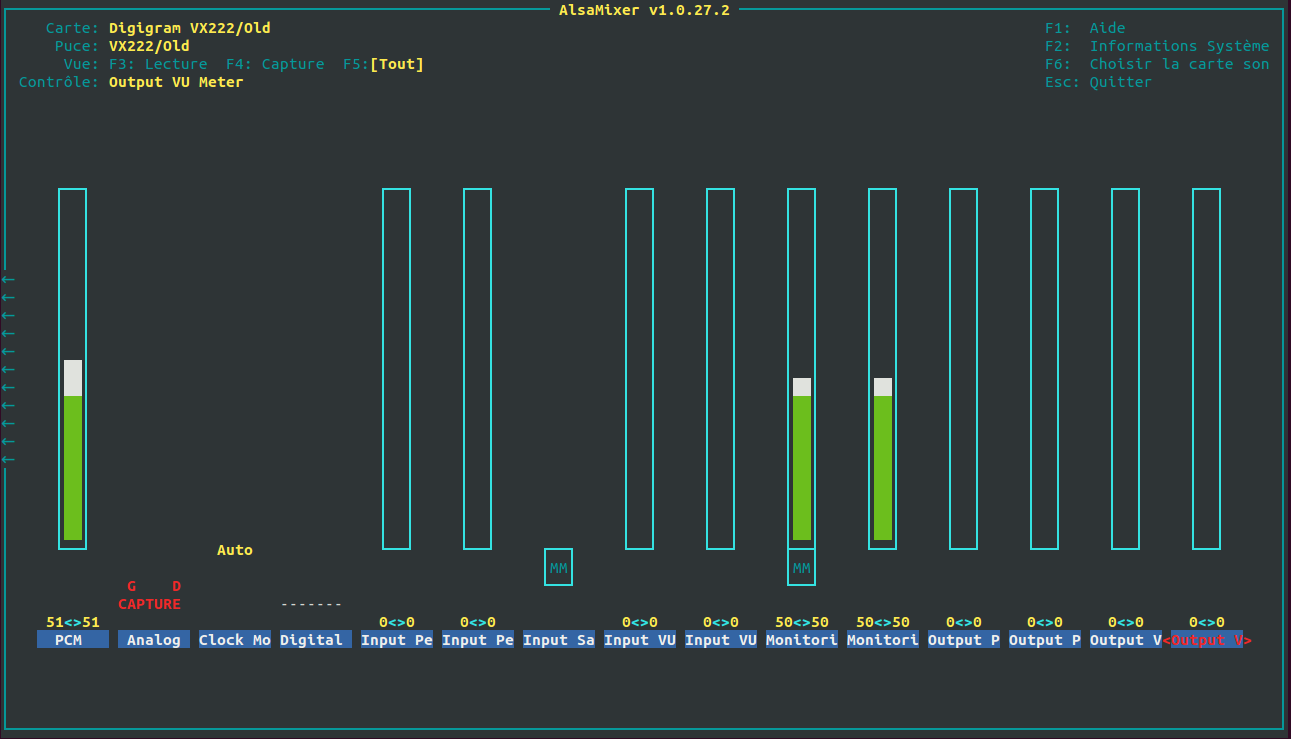Click the unselected Output V meter bar

pos(1125,369)
